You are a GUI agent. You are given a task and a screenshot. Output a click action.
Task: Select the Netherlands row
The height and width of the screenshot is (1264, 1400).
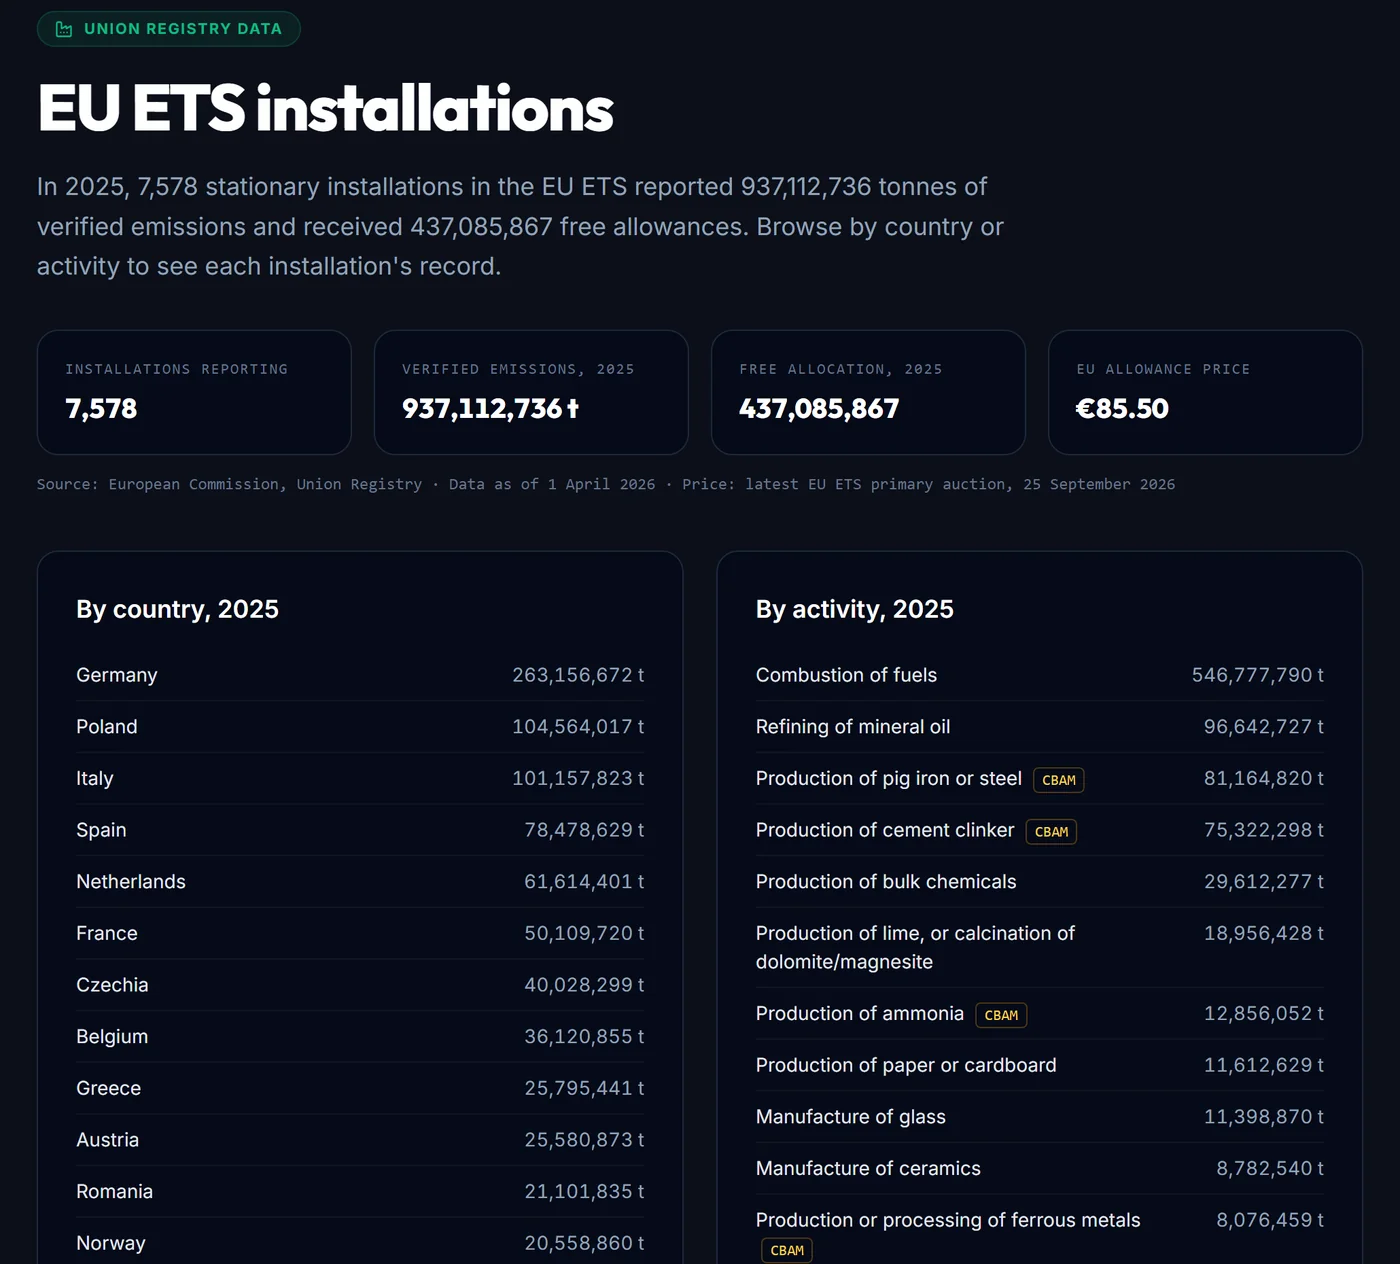360,882
